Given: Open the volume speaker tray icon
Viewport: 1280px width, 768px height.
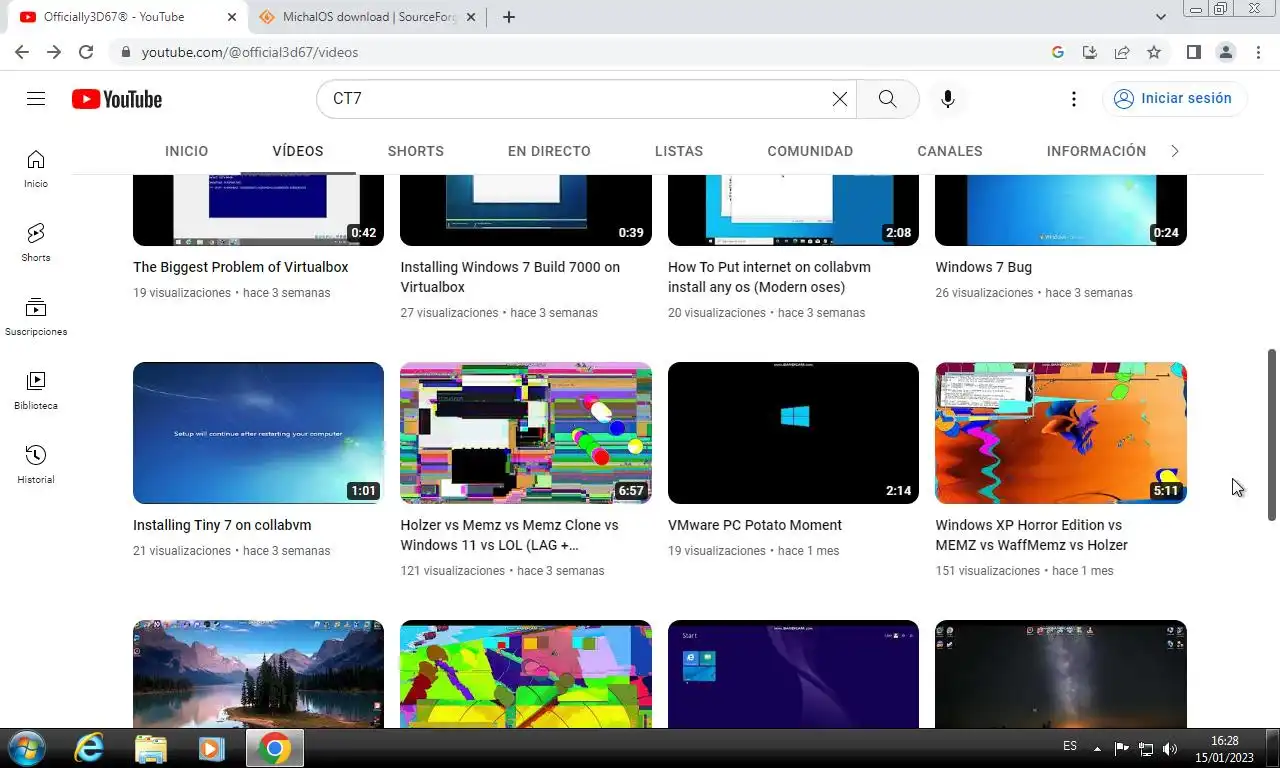Looking at the screenshot, I should pyautogui.click(x=1170, y=748).
